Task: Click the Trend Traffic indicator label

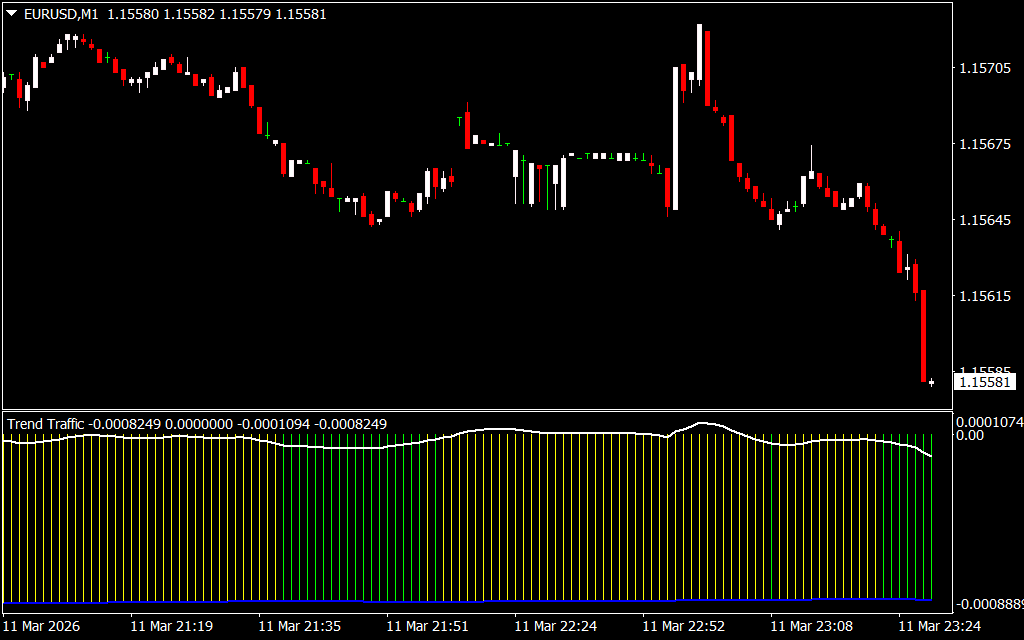Action: (47, 424)
